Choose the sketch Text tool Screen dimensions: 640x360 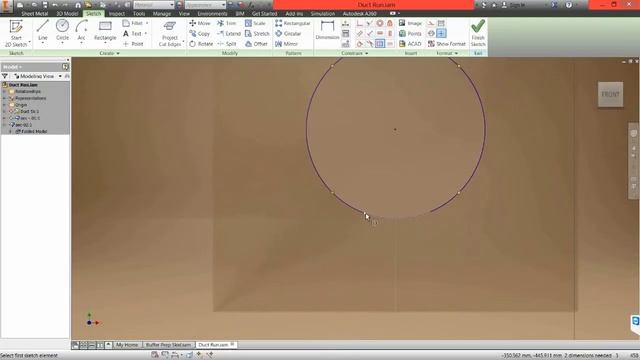point(132,33)
